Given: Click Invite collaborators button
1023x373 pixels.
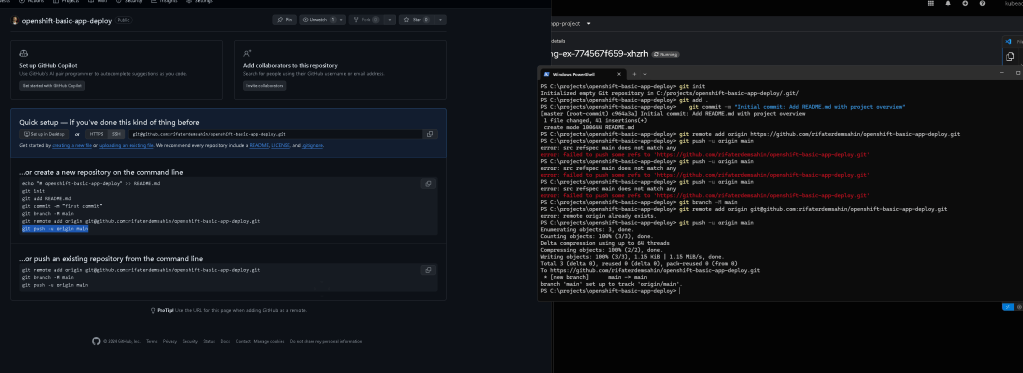Looking at the screenshot, I should click(x=264, y=85).
